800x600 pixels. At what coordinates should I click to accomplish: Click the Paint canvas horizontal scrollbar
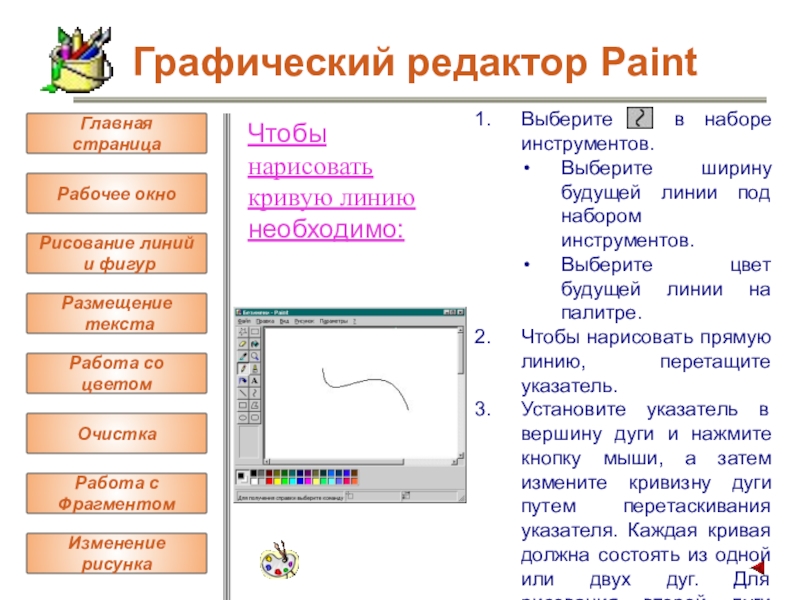point(361,461)
